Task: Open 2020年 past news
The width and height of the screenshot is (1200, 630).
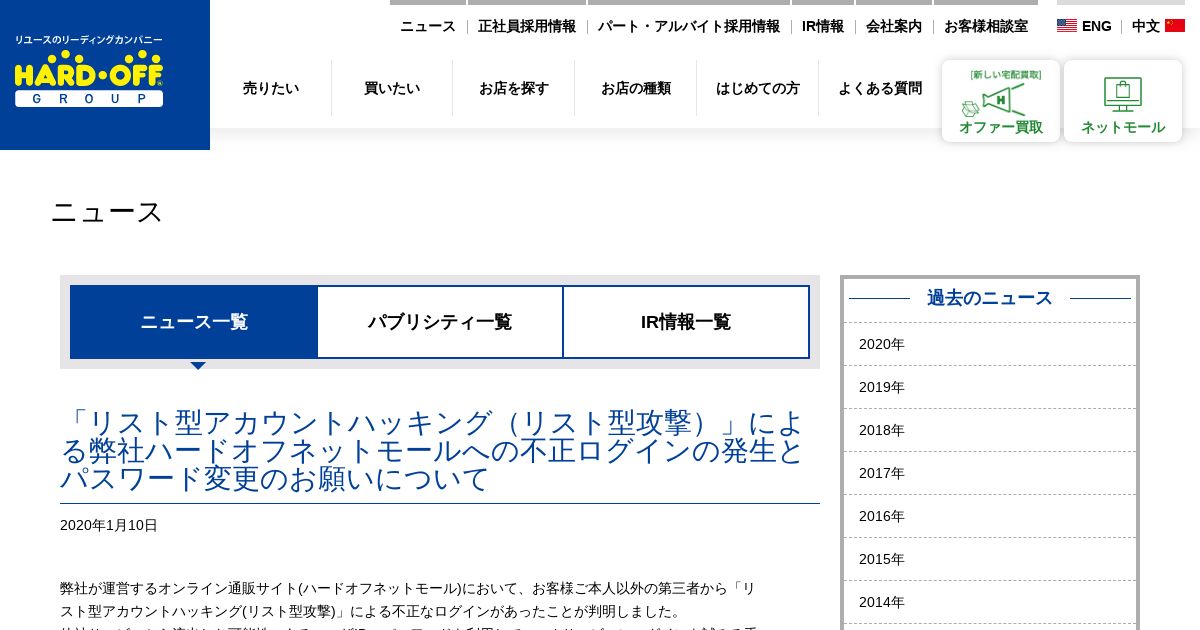Action: [990, 344]
